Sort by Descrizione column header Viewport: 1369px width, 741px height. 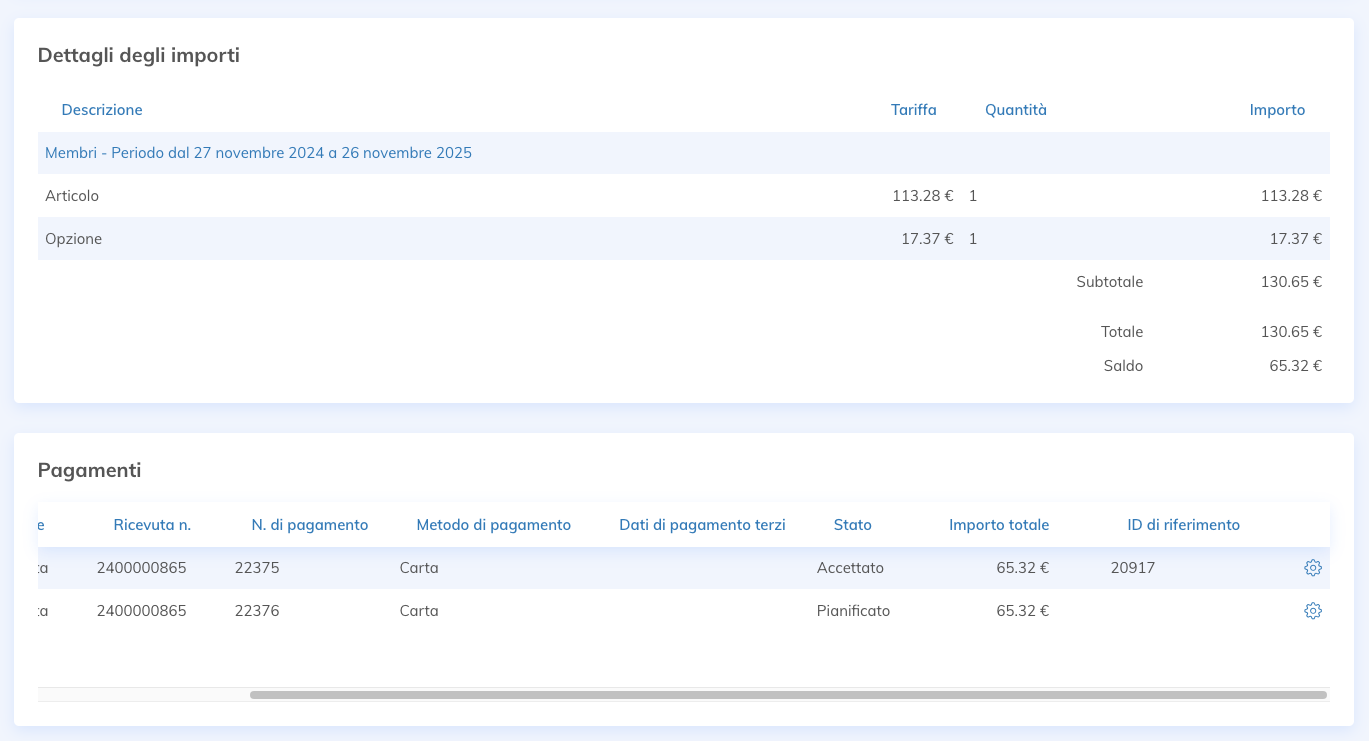tap(102, 110)
